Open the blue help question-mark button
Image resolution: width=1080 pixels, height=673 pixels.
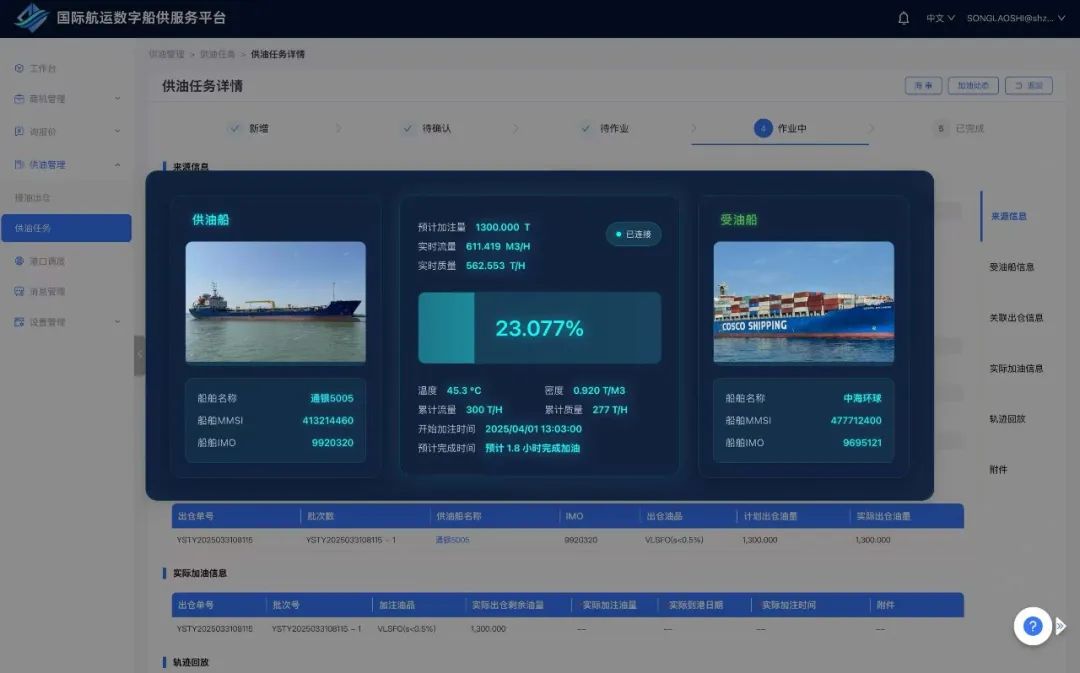(1032, 625)
